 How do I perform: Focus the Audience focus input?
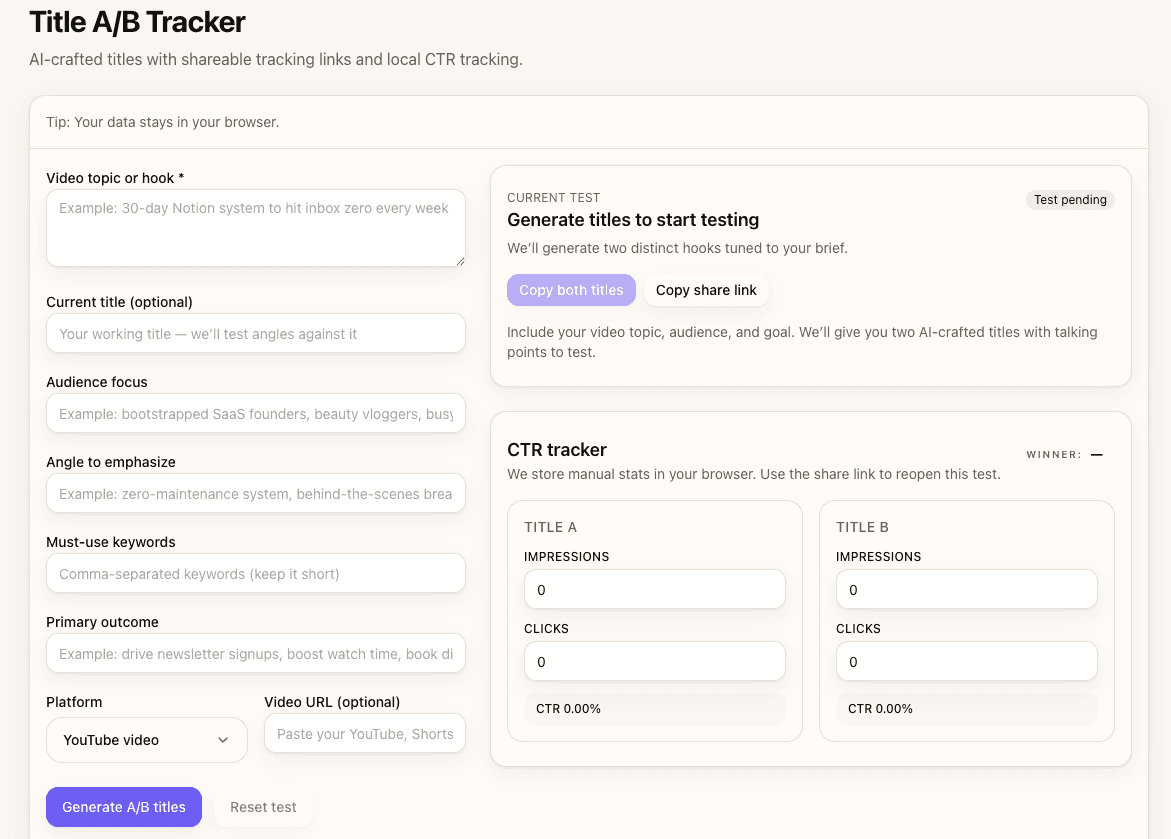tap(255, 413)
